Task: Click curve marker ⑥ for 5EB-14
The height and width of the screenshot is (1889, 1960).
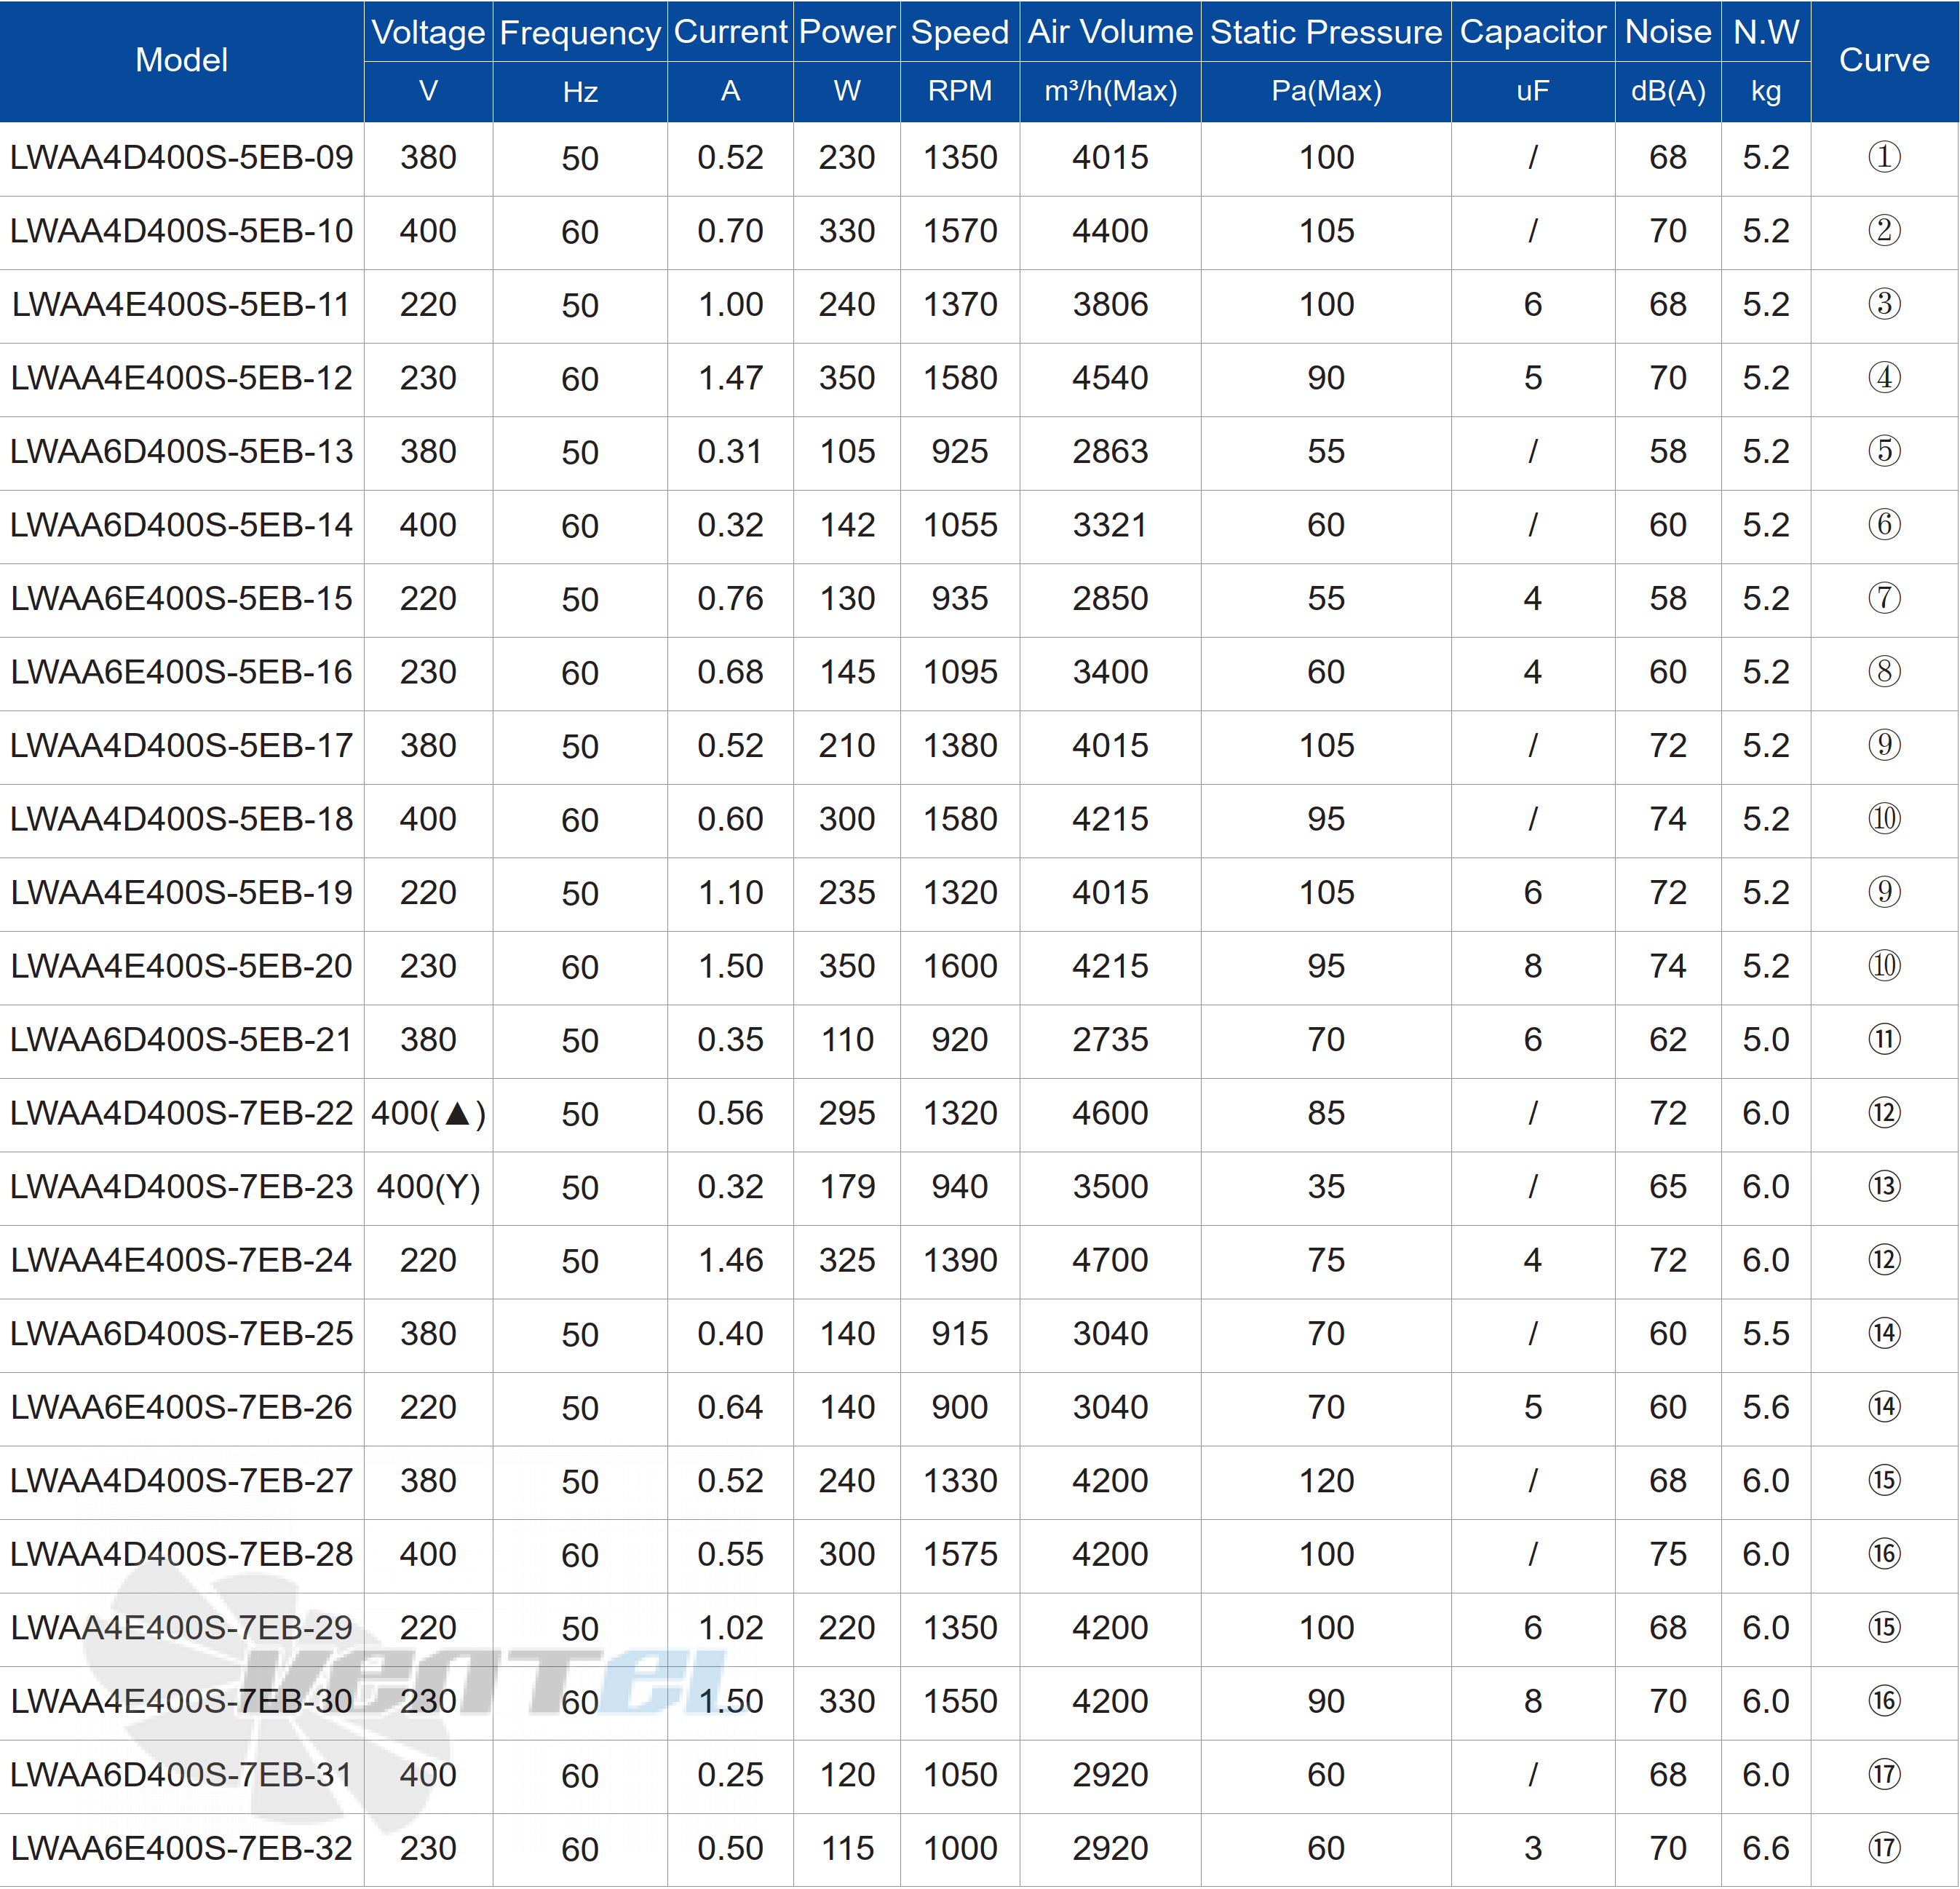Action: click(1884, 525)
